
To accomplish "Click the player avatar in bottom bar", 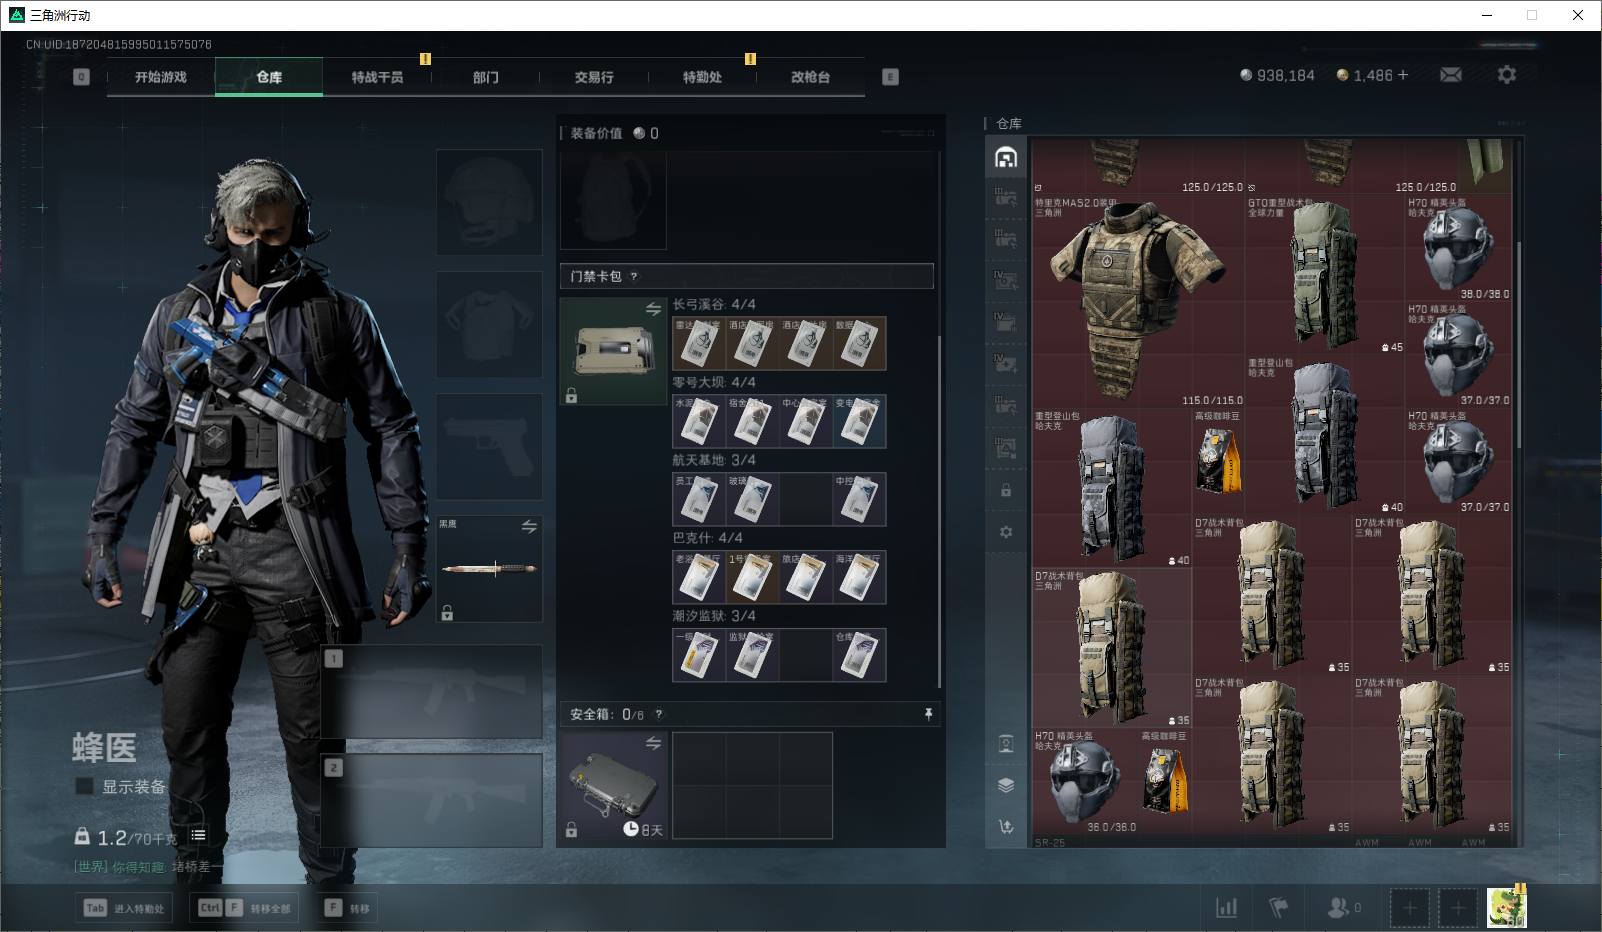I will click(x=1506, y=907).
